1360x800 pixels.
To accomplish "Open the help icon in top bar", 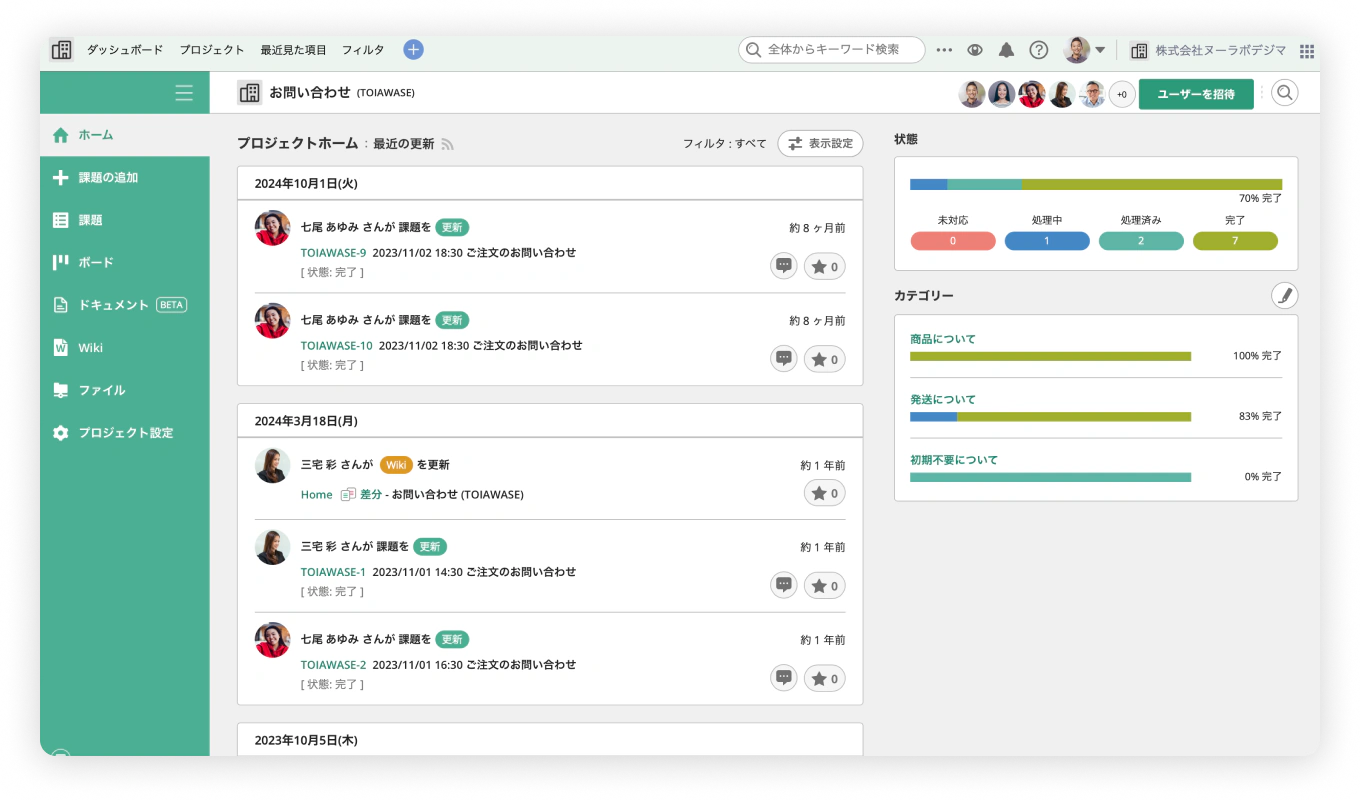I will [x=1038, y=49].
